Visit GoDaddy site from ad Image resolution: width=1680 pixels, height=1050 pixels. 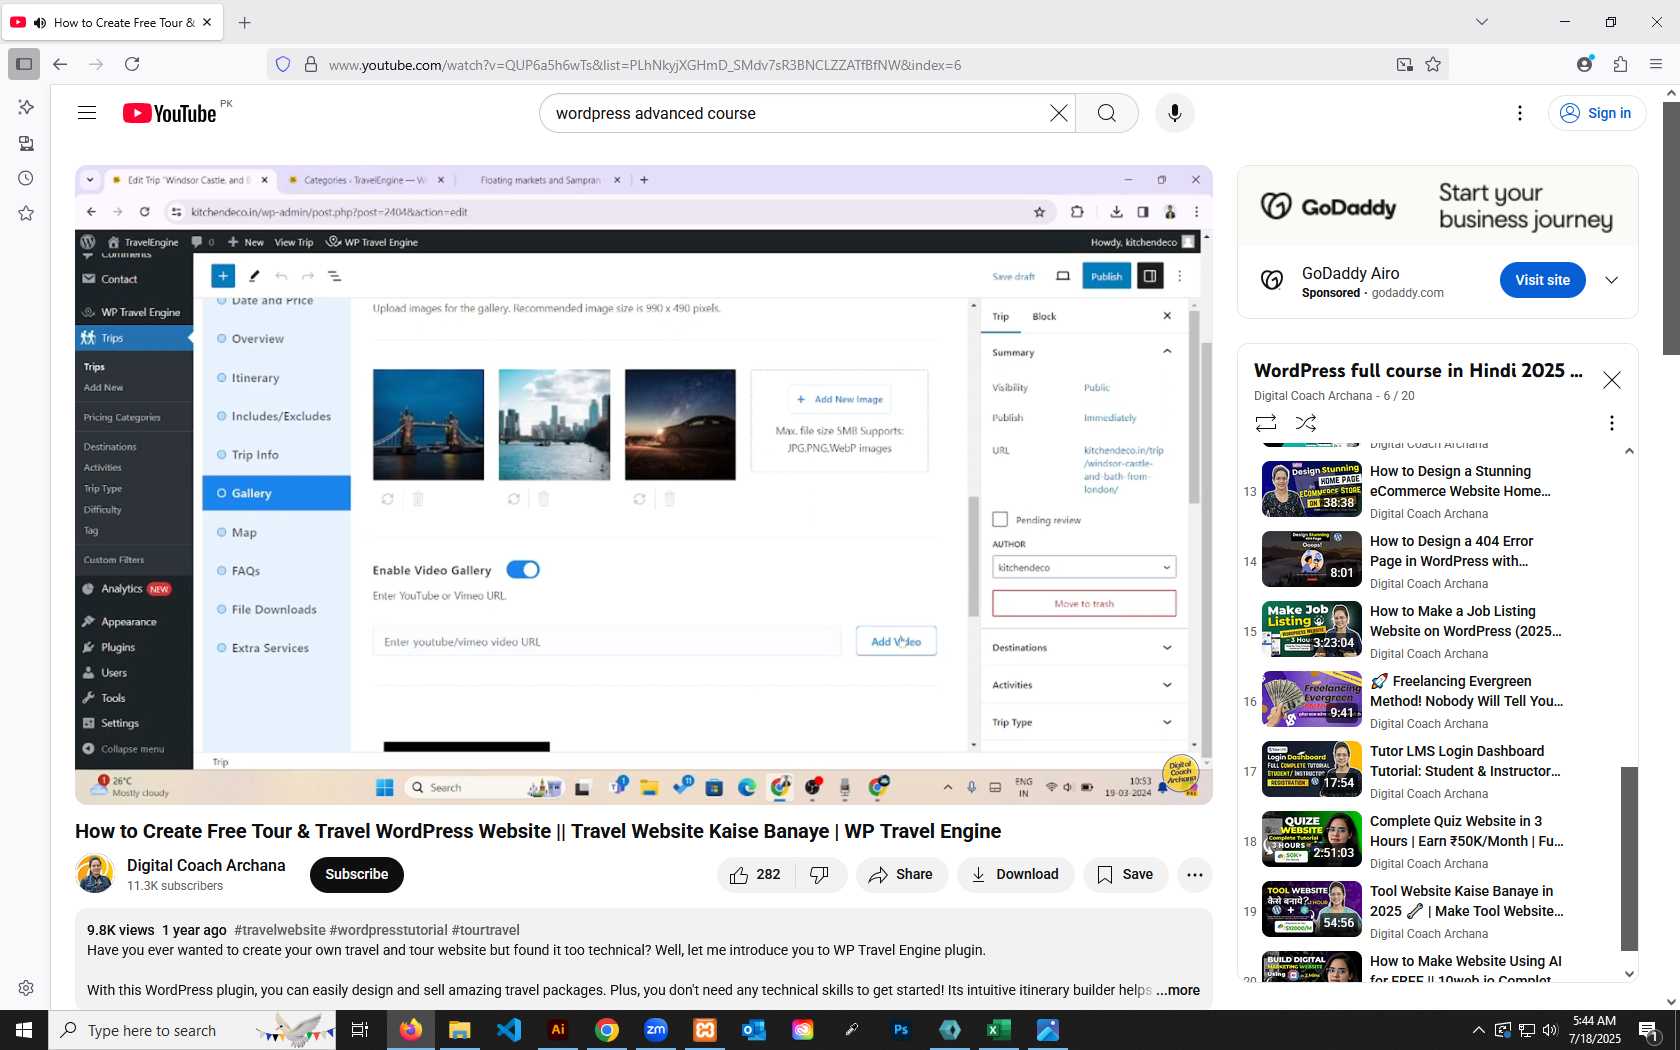tap(1542, 280)
